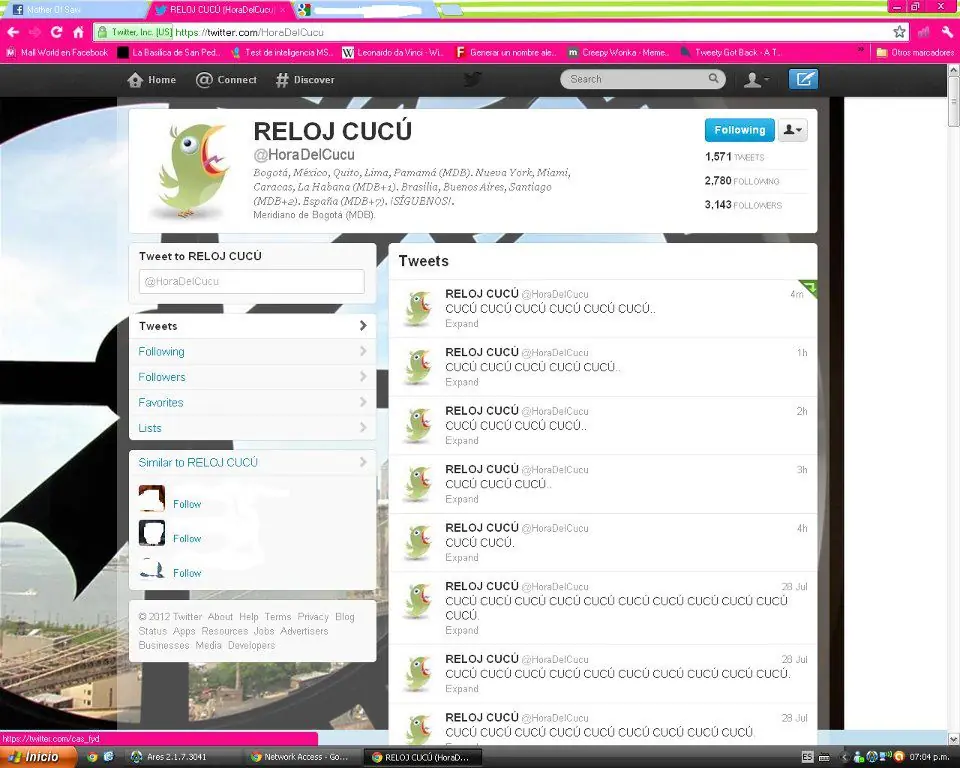Click the RELOJ CUCÚ profile avatar
This screenshot has height=768, width=960.
(190, 170)
